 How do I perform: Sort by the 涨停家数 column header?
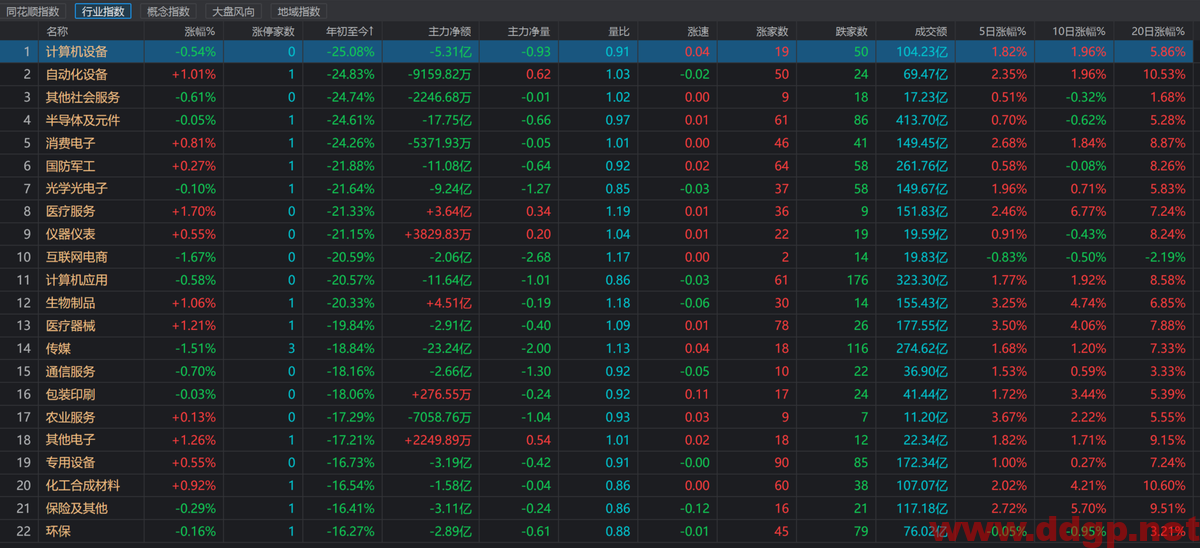point(273,31)
